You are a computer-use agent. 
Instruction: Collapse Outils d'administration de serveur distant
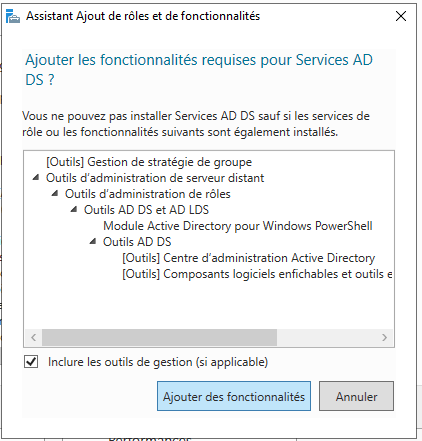(36, 177)
